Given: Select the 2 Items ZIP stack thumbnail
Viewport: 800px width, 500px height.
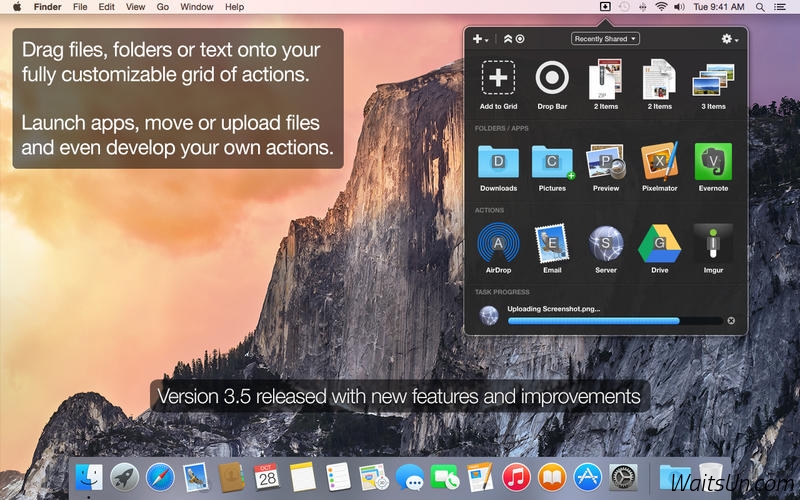Looking at the screenshot, I should click(x=606, y=79).
